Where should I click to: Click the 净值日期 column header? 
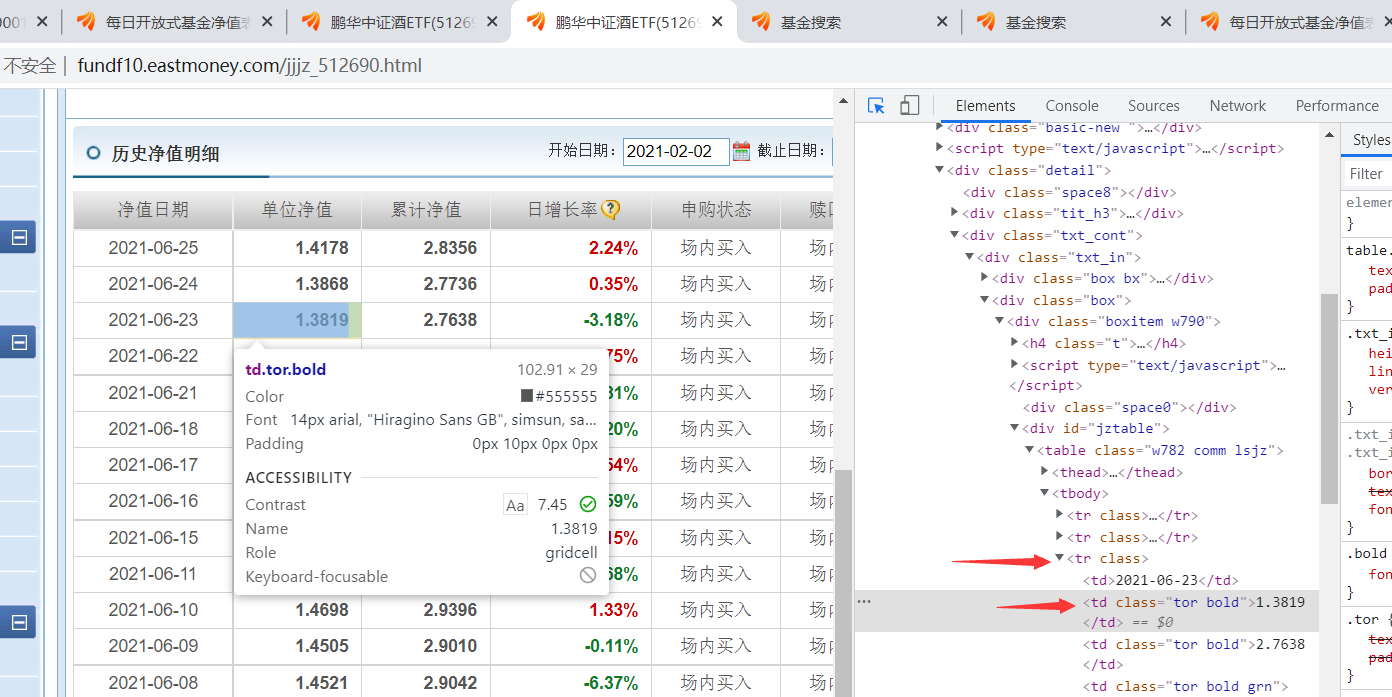153,210
